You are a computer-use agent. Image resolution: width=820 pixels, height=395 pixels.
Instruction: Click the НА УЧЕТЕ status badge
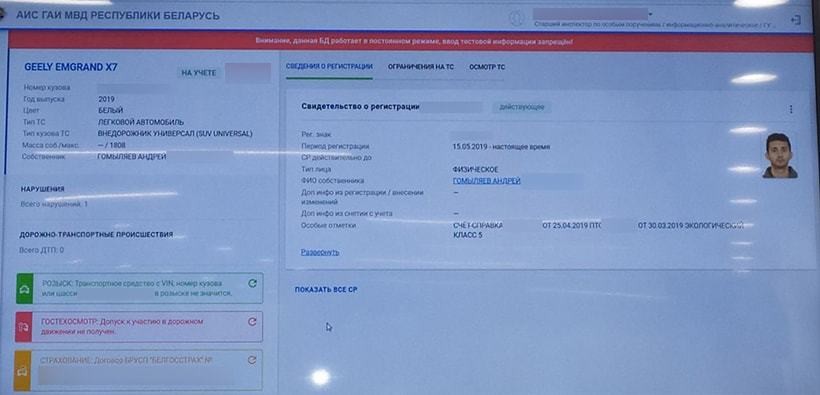click(x=199, y=73)
